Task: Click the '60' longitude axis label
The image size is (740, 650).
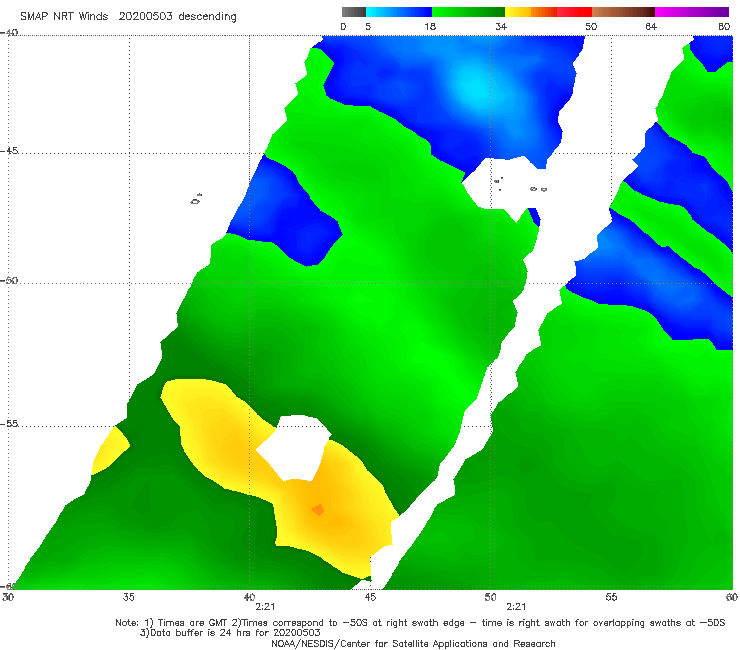Action: pyautogui.click(x=732, y=597)
